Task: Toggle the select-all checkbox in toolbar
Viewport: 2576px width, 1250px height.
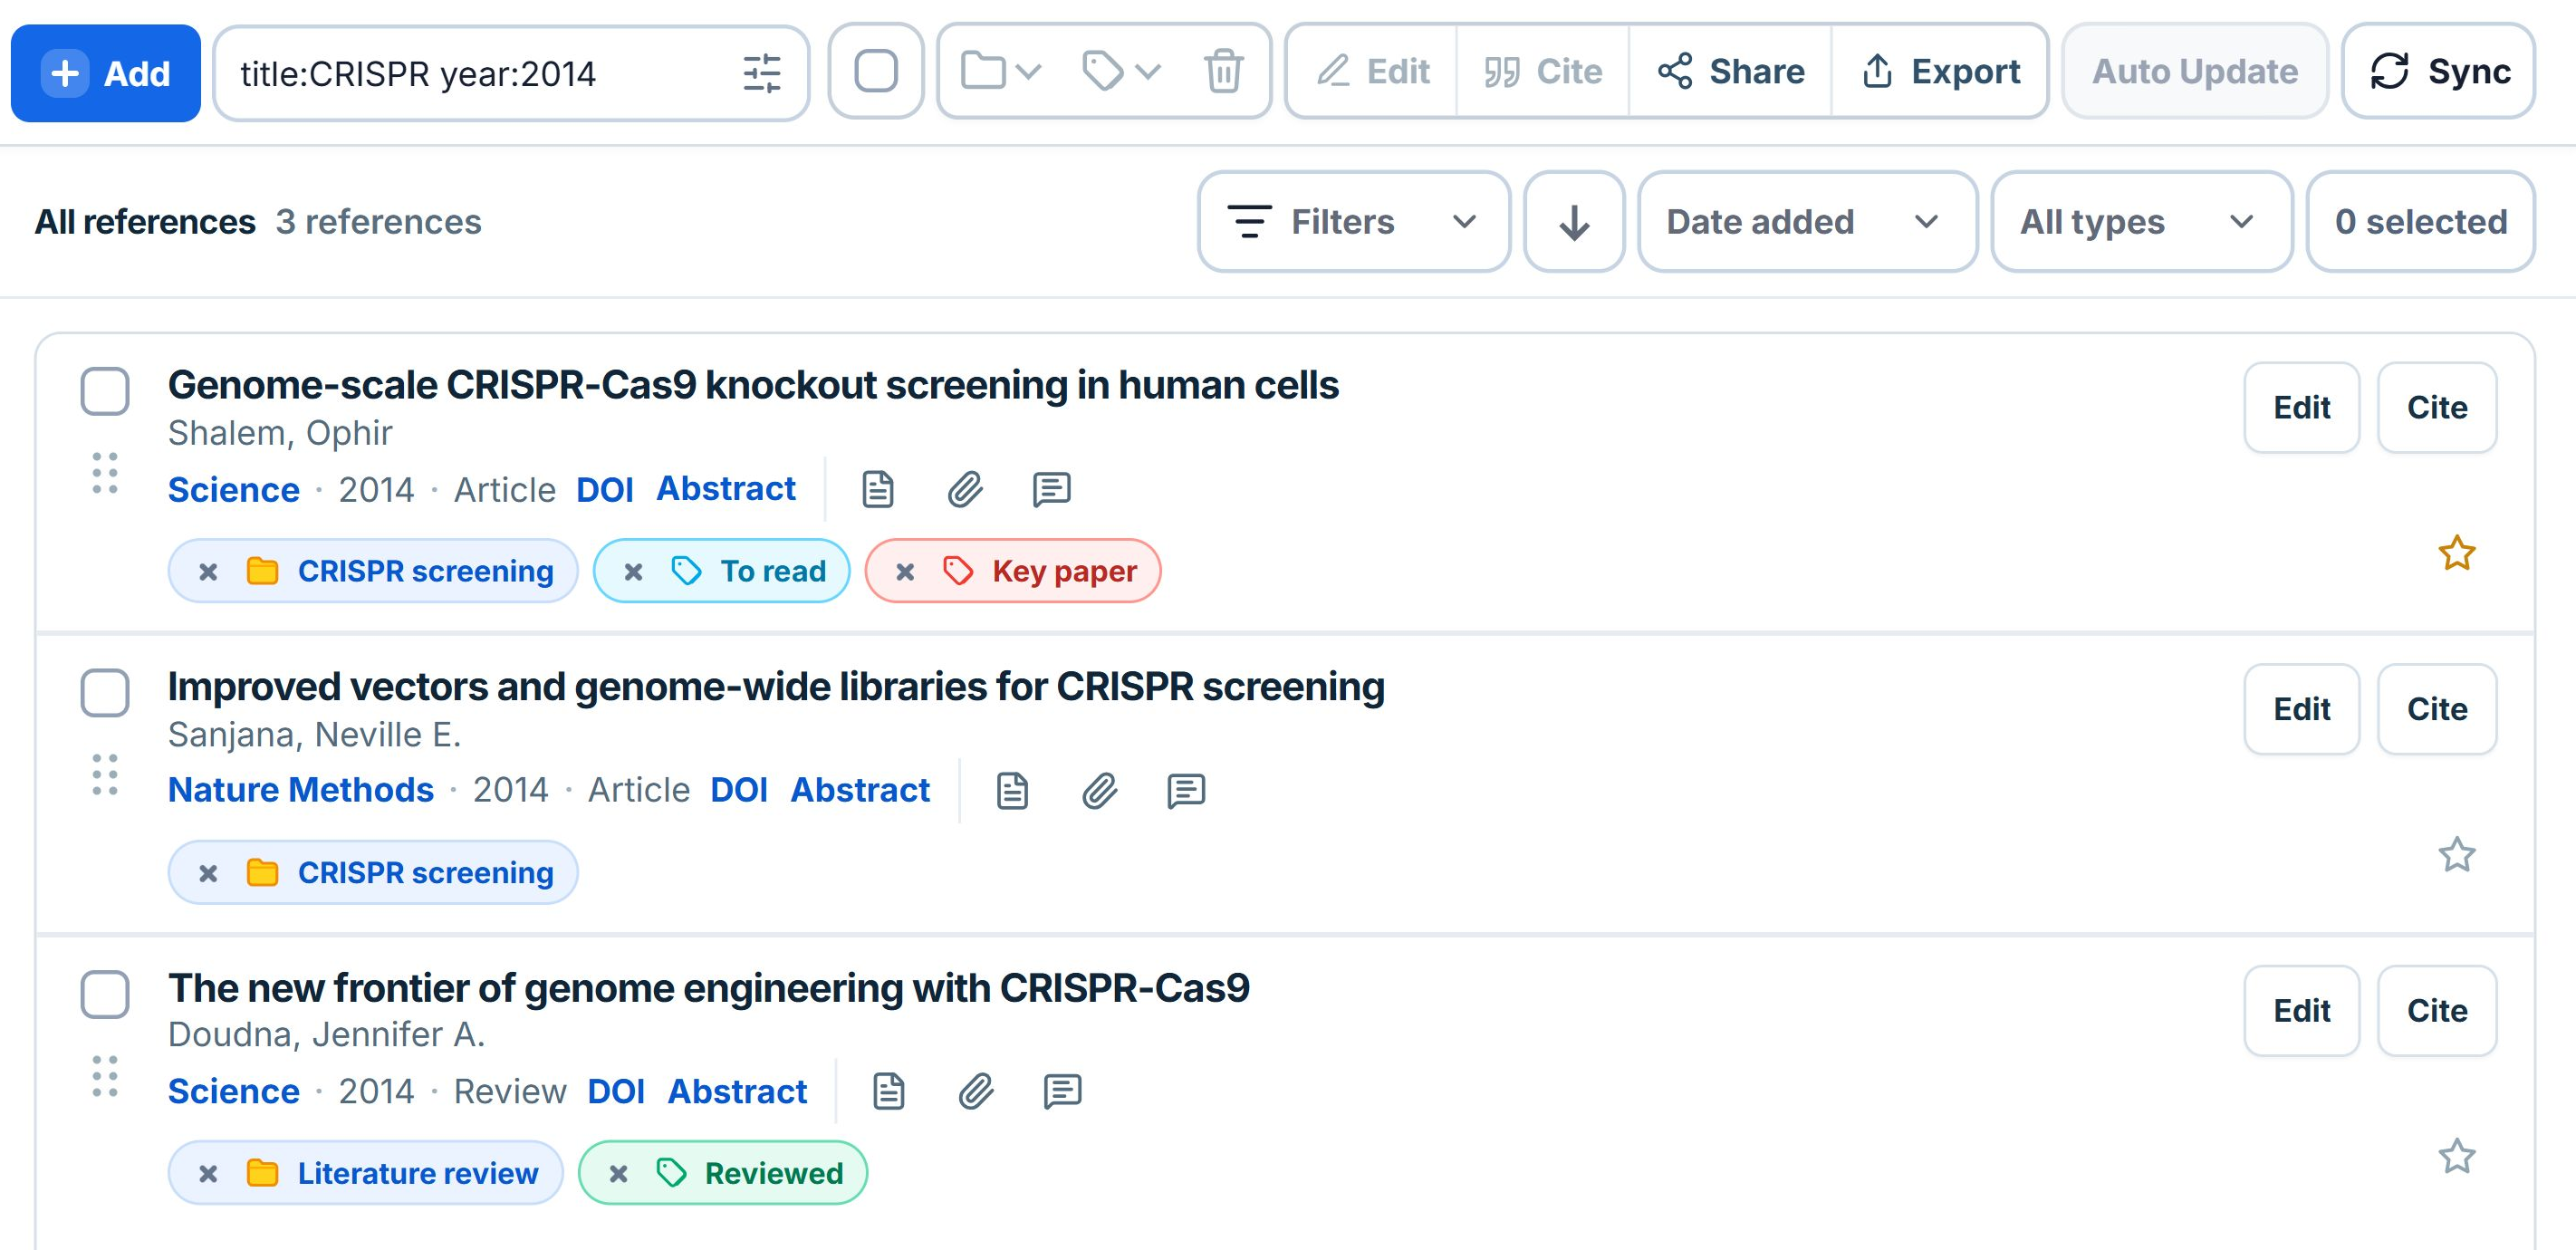Action: click(876, 72)
